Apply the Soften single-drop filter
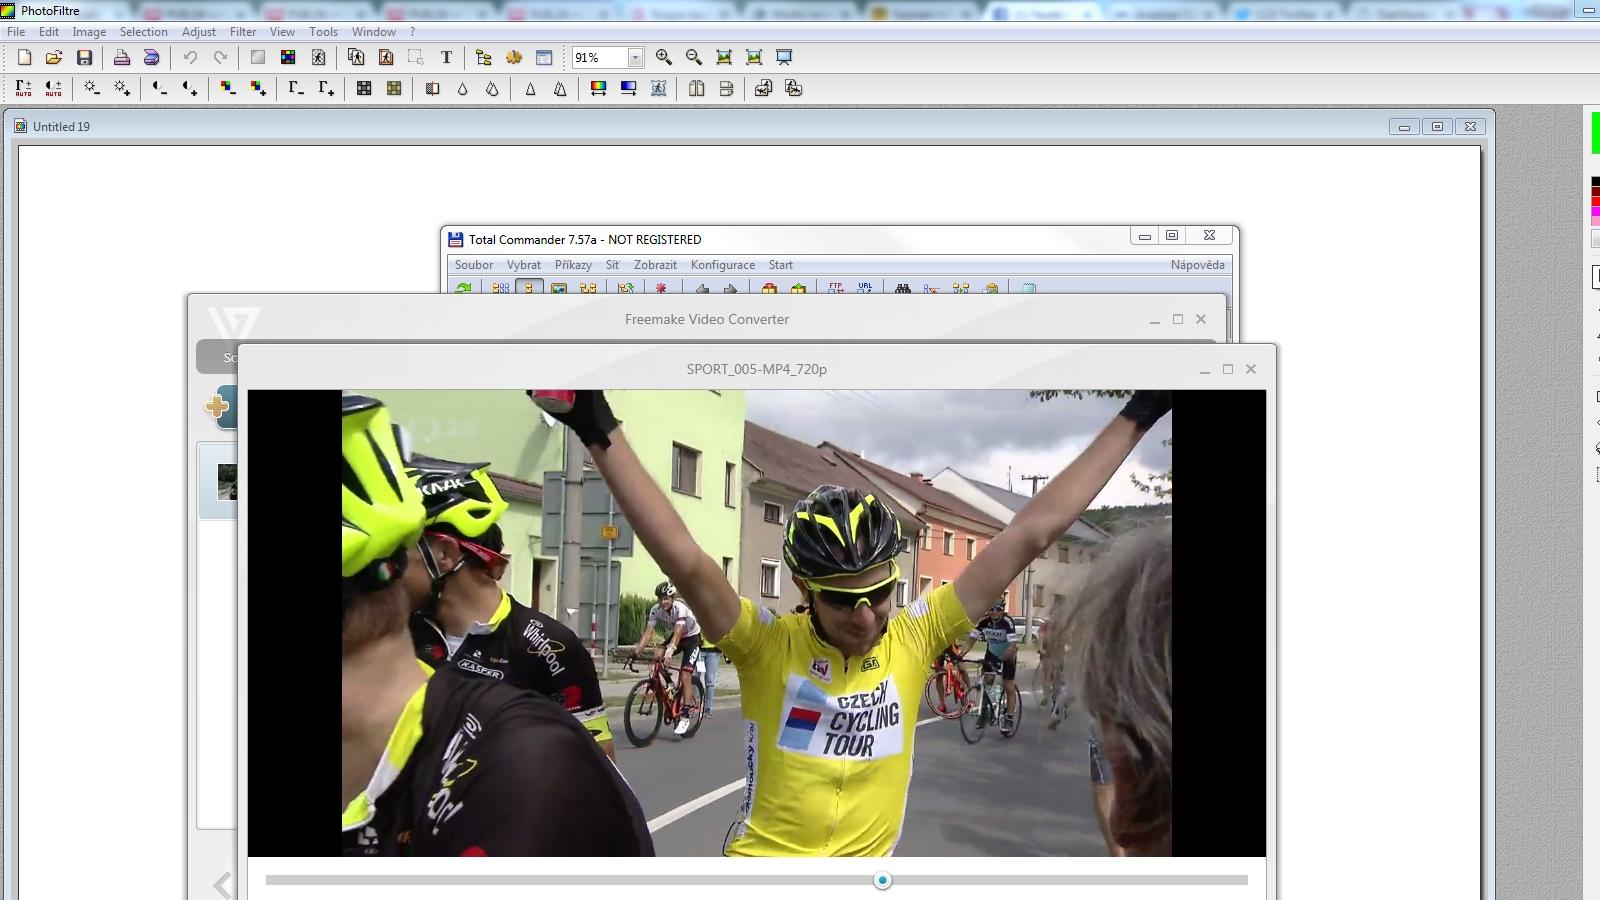The width and height of the screenshot is (1600, 900). [462, 89]
